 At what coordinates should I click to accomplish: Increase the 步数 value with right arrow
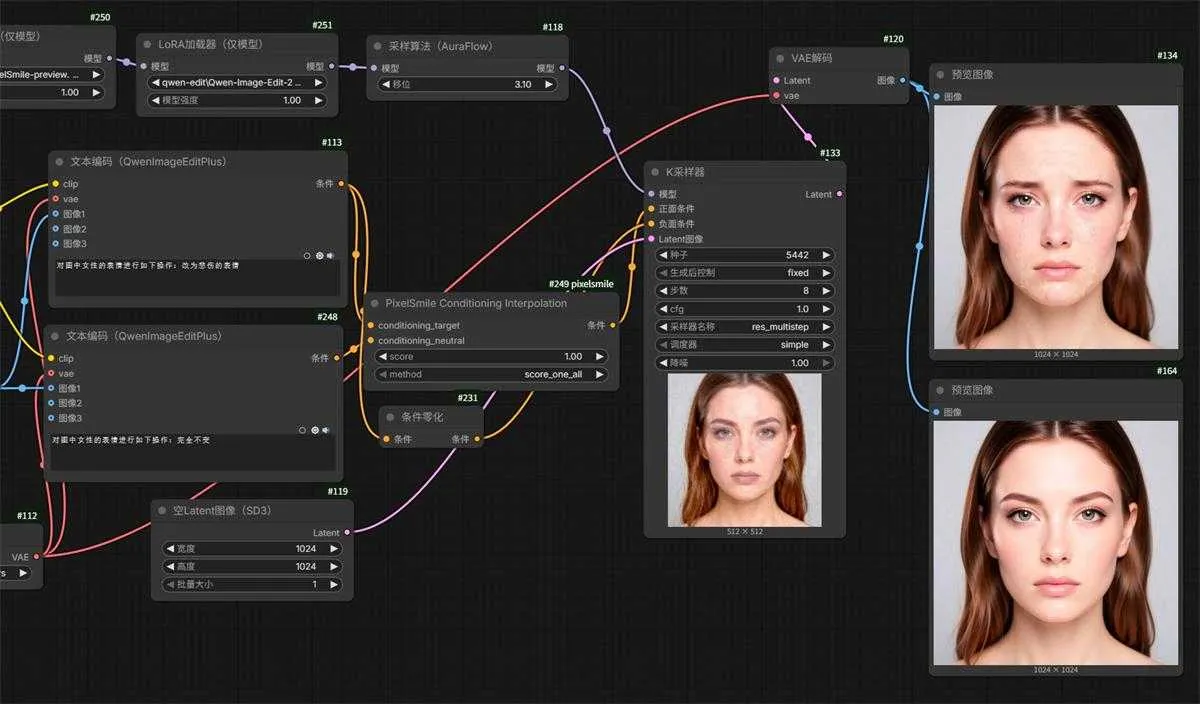click(x=826, y=290)
